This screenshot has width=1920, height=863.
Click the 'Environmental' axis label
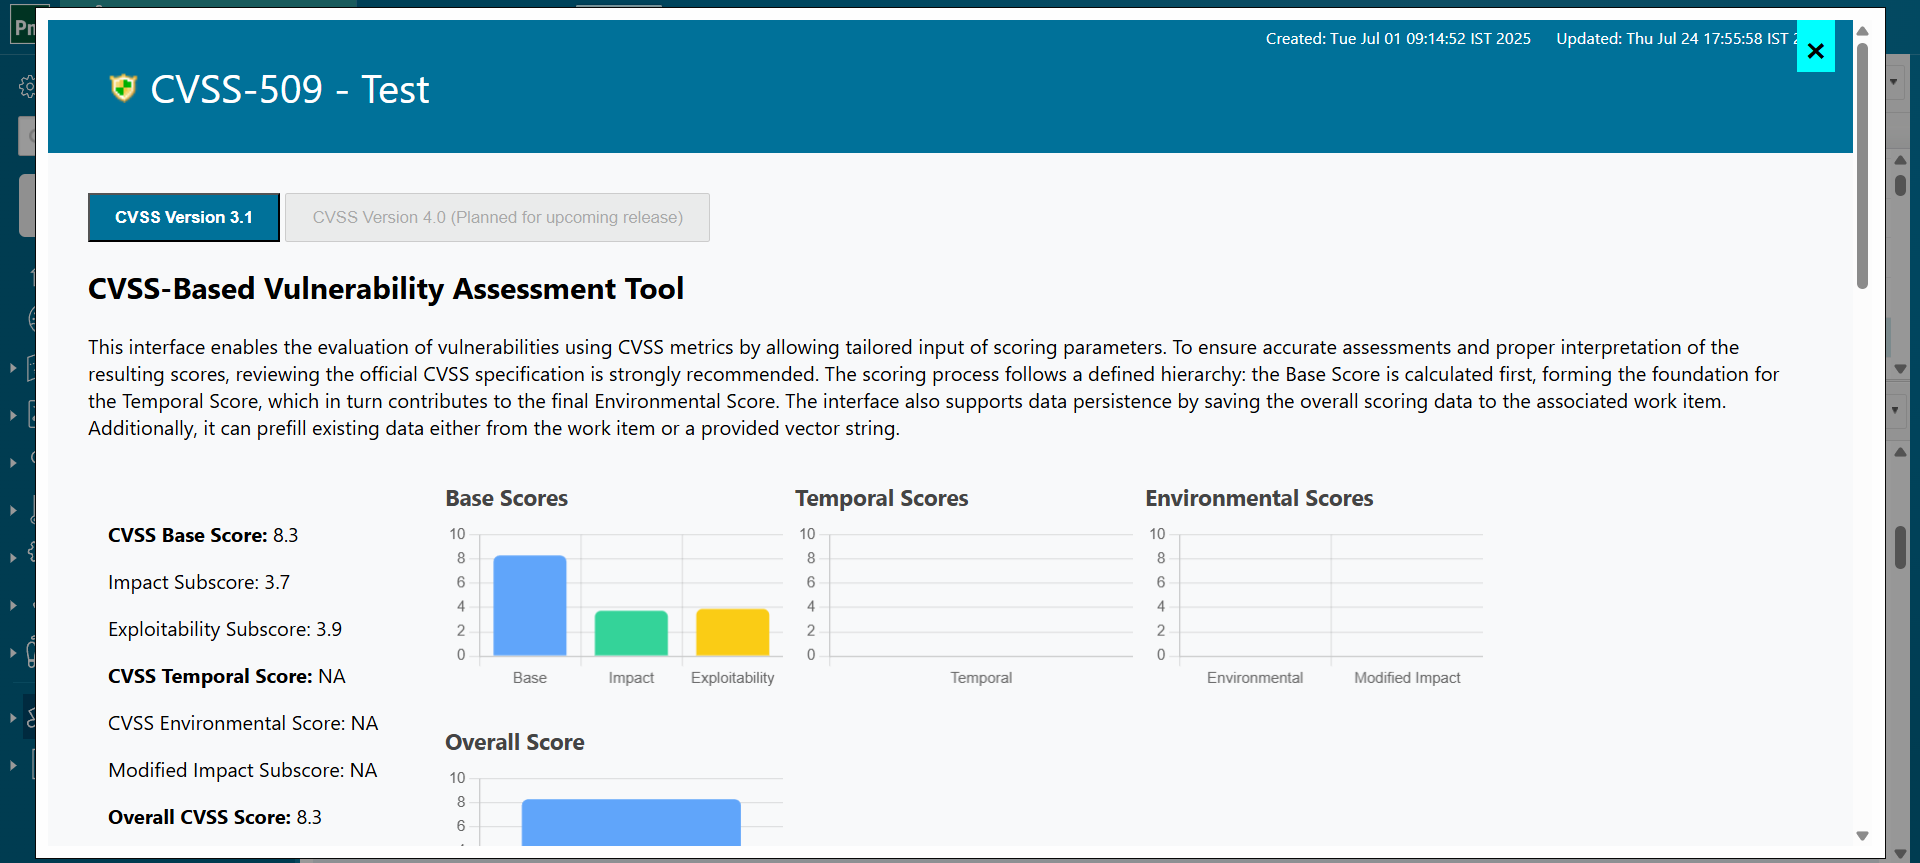1255,678
